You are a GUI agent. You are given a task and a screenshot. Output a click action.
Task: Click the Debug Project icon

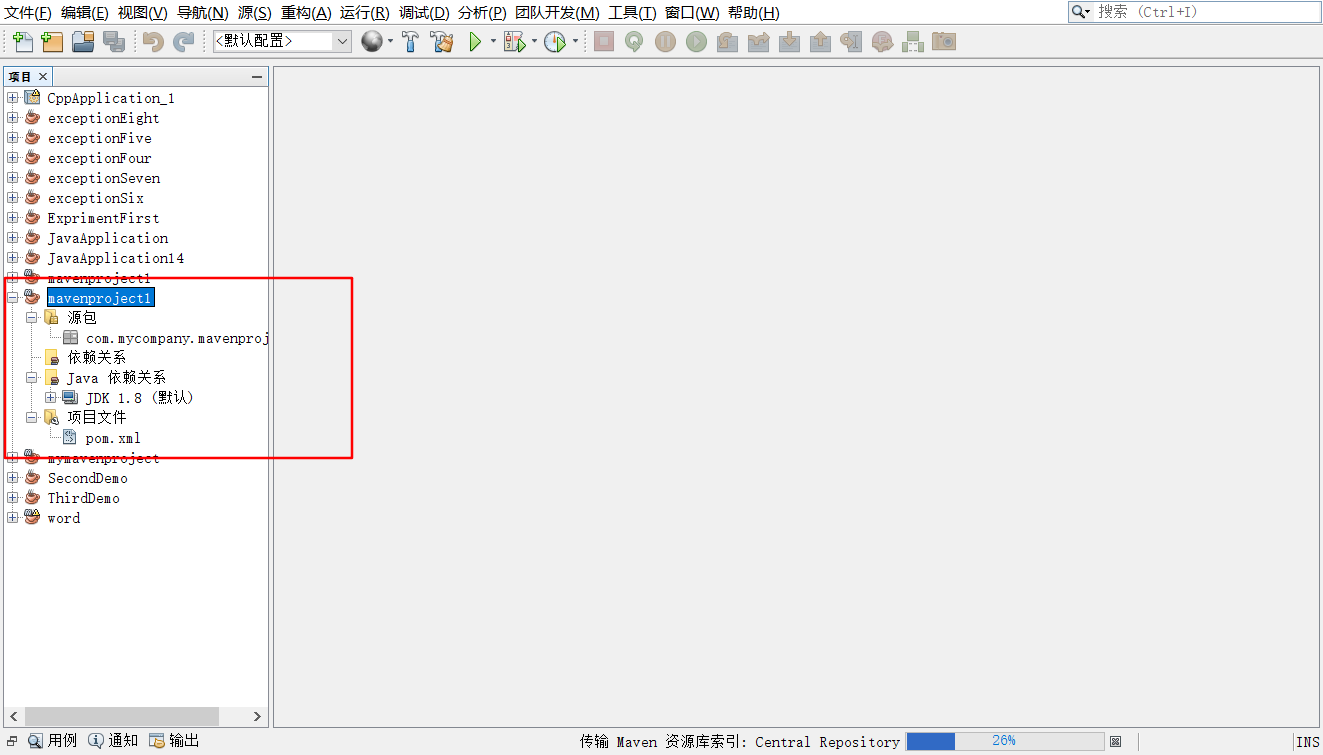pyautogui.click(x=514, y=42)
